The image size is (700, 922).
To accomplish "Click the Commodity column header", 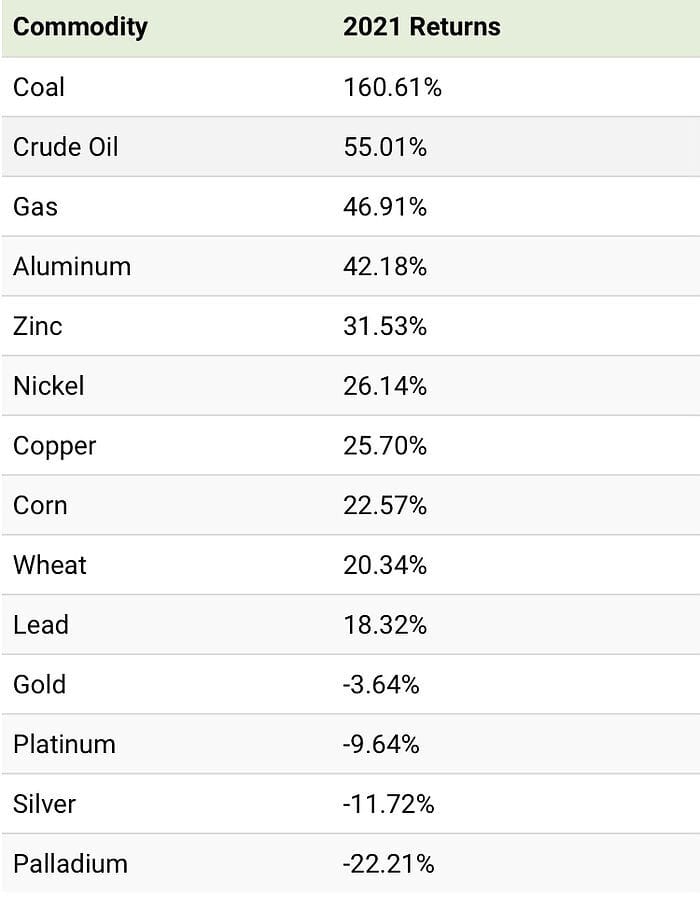I will click(80, 28).
